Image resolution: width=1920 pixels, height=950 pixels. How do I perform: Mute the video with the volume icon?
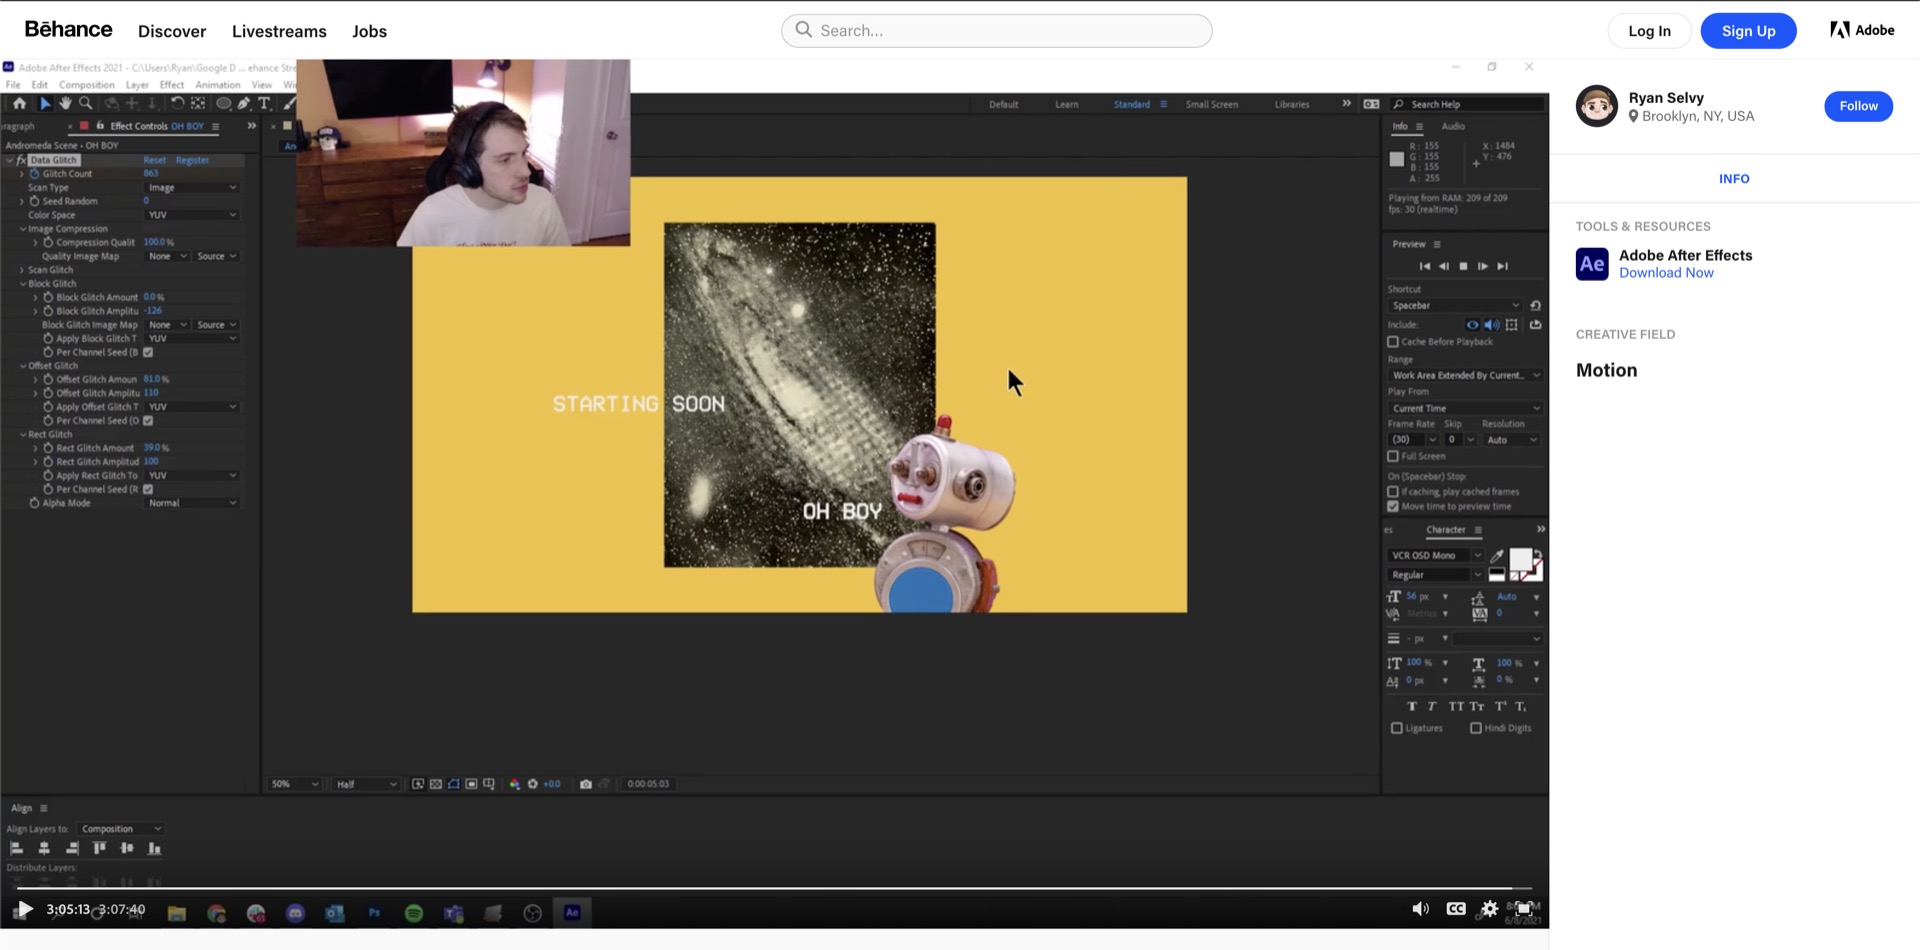[1420, 909]
